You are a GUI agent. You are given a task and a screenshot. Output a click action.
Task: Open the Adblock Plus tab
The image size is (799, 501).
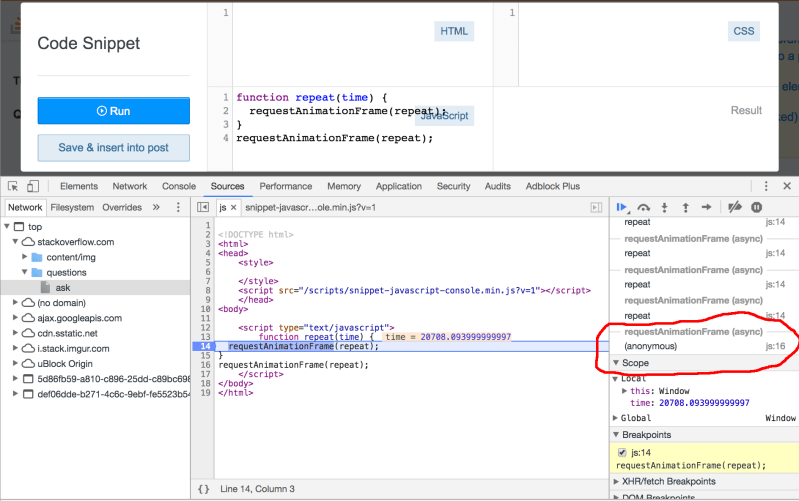pyautogui.click(x=553, y=187)
